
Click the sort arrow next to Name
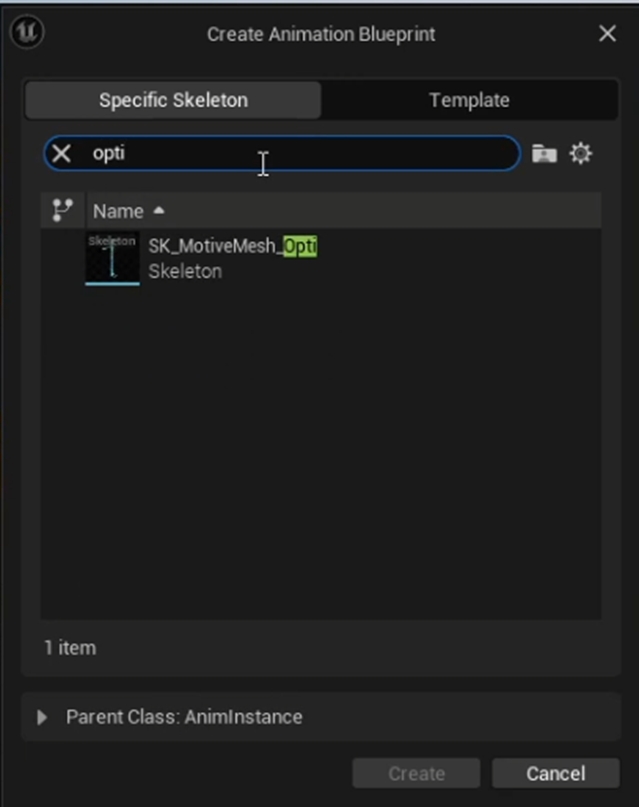(159, 211)
